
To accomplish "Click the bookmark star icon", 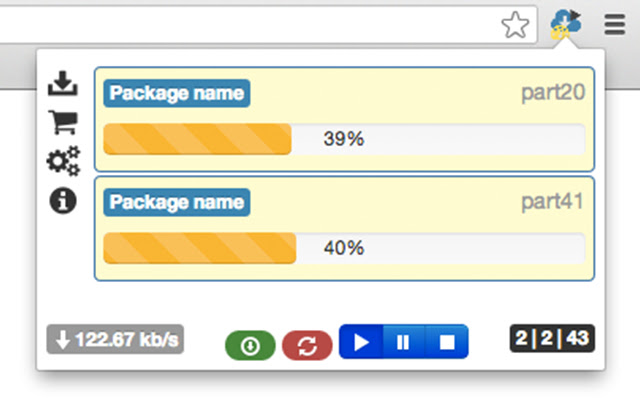I will coord(515,26).
